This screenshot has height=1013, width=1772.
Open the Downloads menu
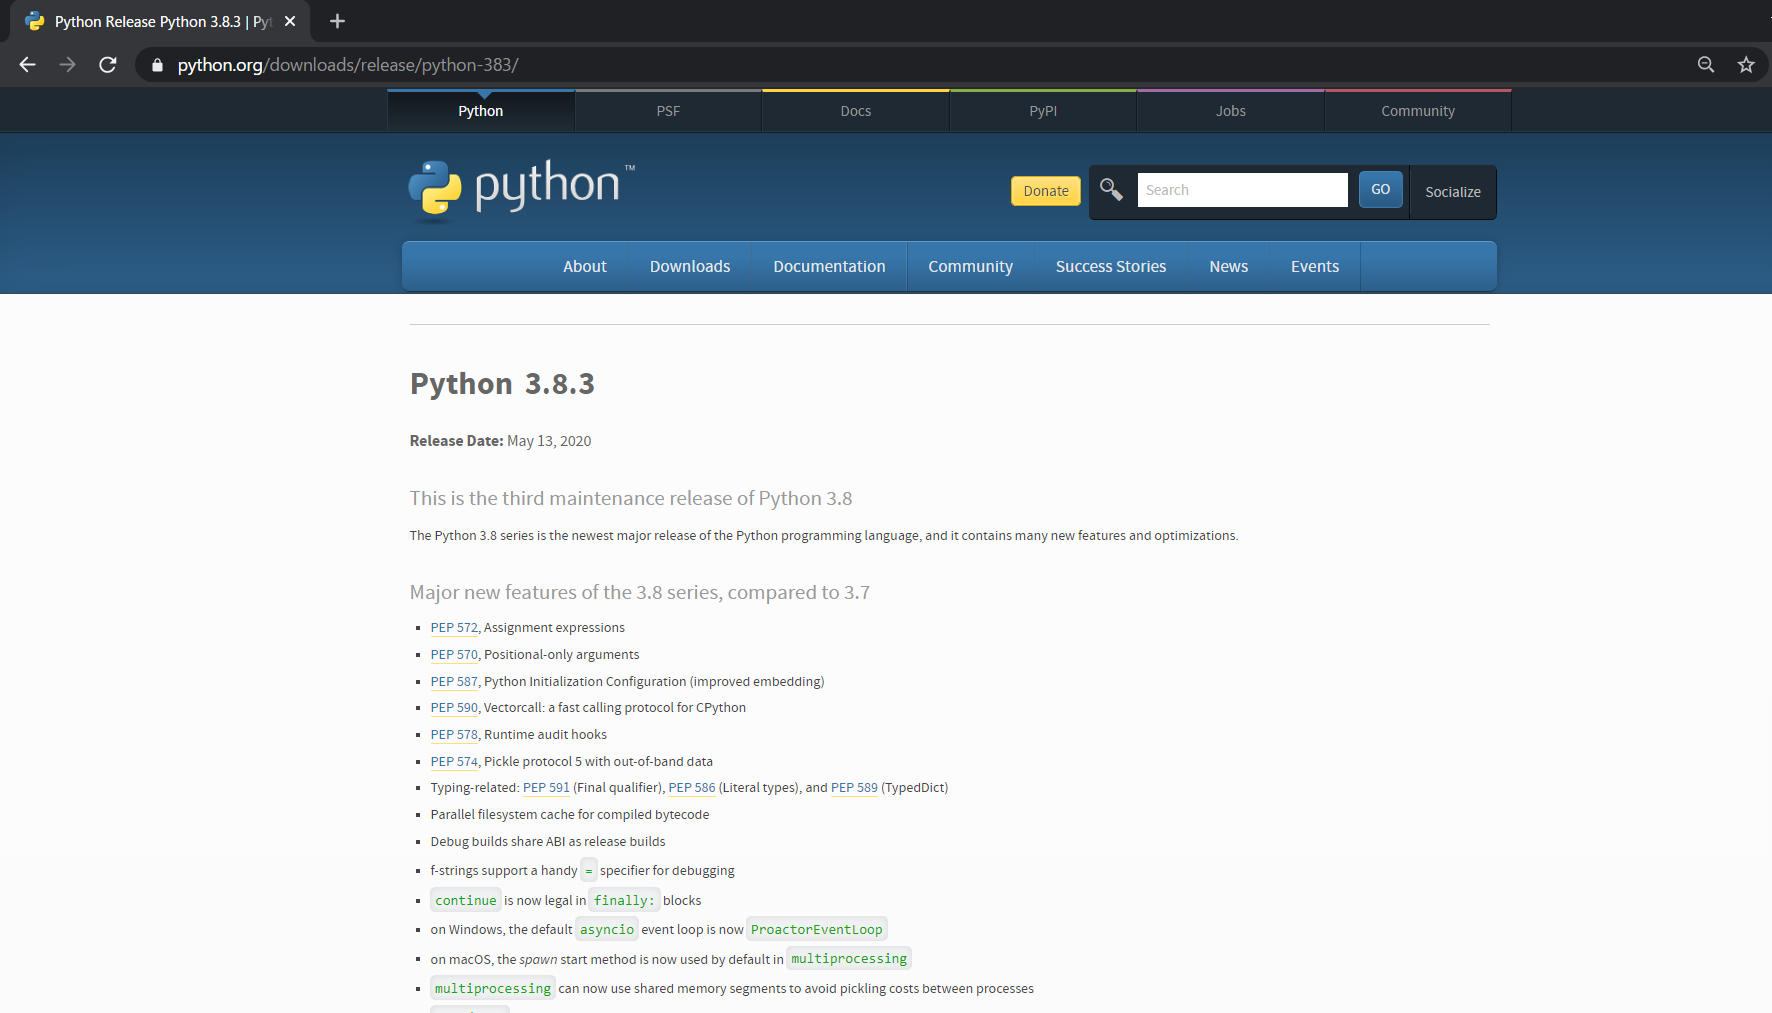click(x=689, y=266)
